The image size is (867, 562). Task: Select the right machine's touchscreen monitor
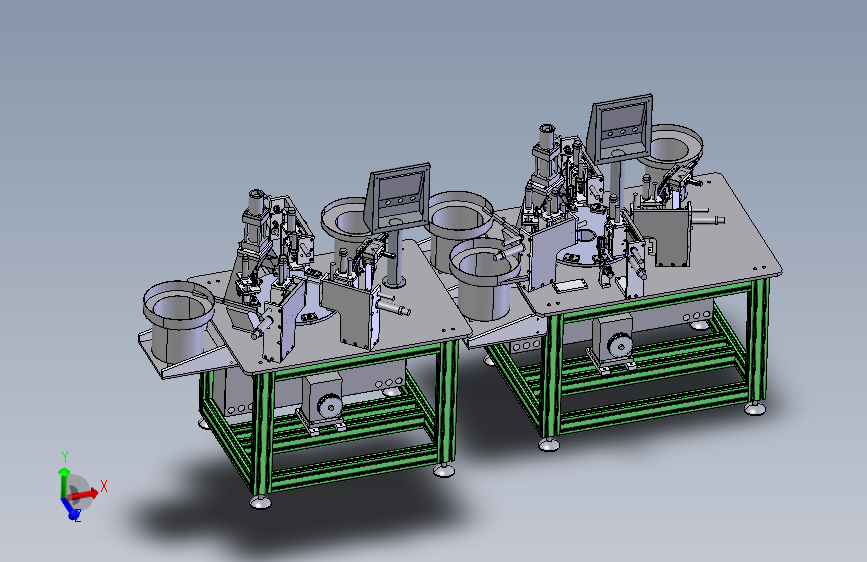coord(620,128)
